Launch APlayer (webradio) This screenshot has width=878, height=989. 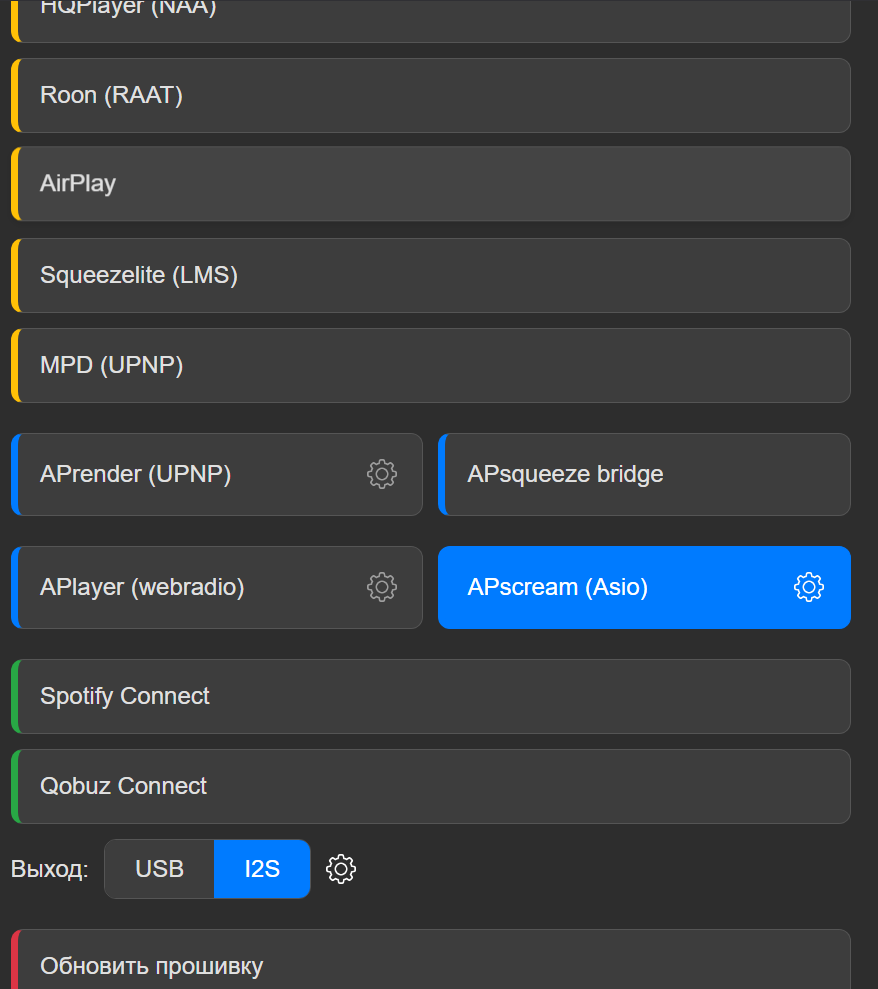point(190,587)
